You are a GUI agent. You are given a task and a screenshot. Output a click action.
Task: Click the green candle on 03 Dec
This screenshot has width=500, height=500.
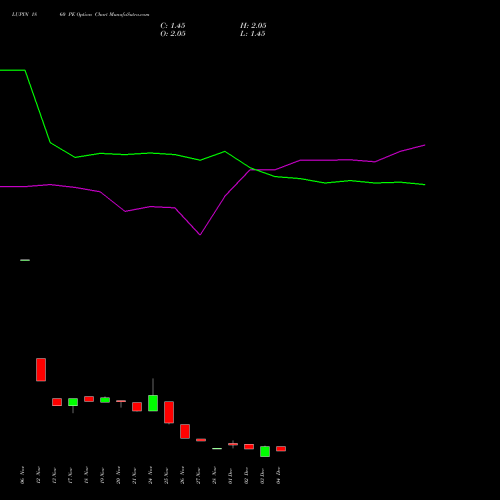click(x=265, y=451)
